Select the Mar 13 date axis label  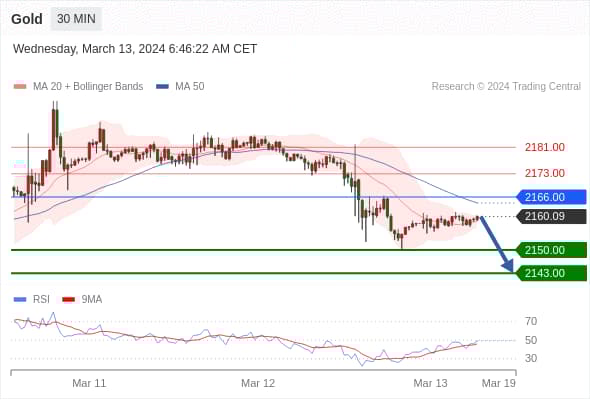[x=430, y=383]
